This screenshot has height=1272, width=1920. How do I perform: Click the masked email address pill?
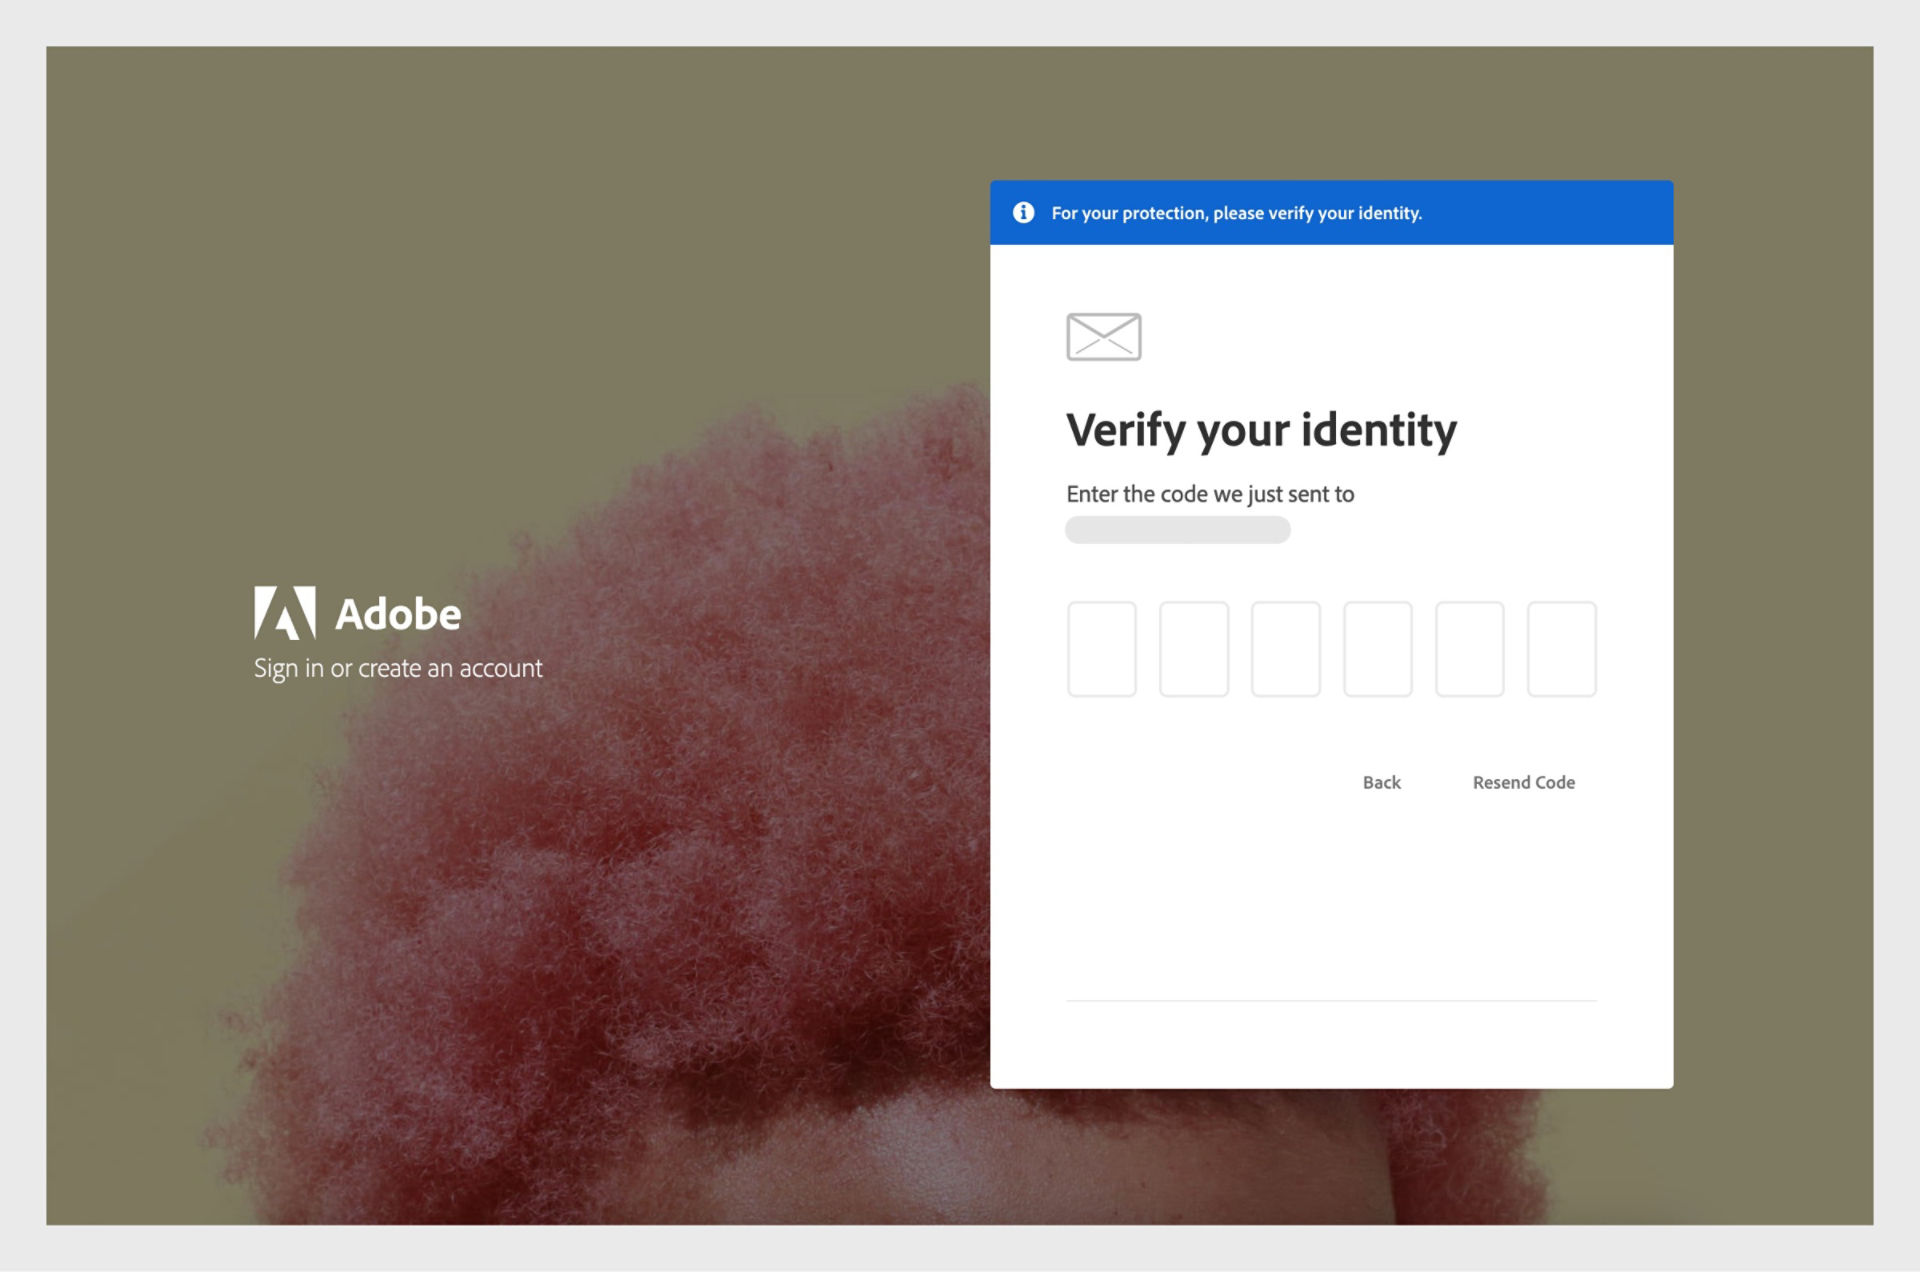[x=1177, y=529]
